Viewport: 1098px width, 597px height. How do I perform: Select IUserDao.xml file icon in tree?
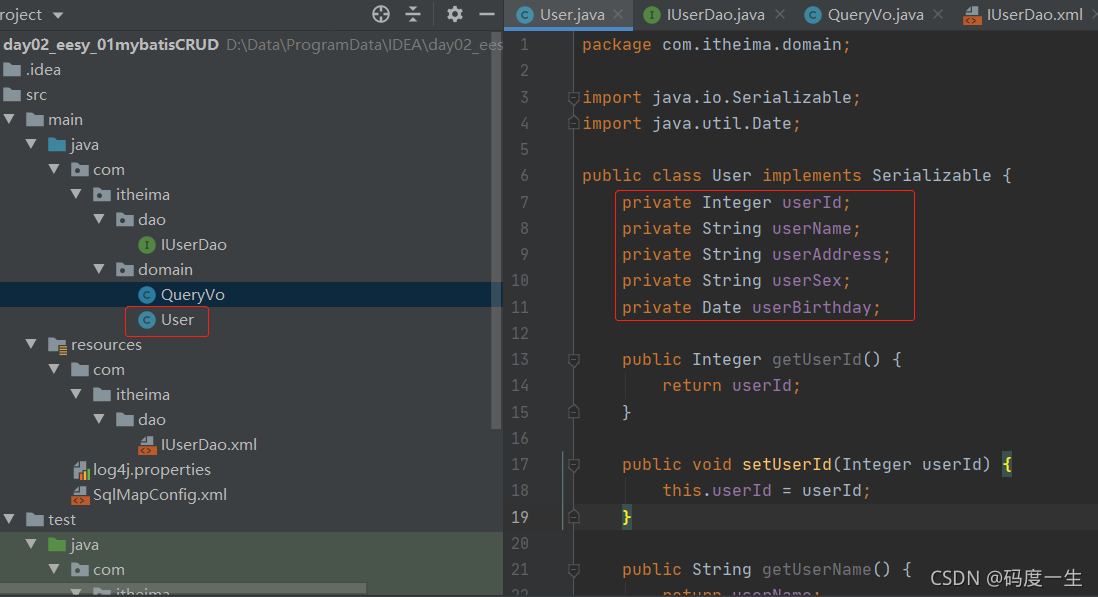[x=147, y=445]
